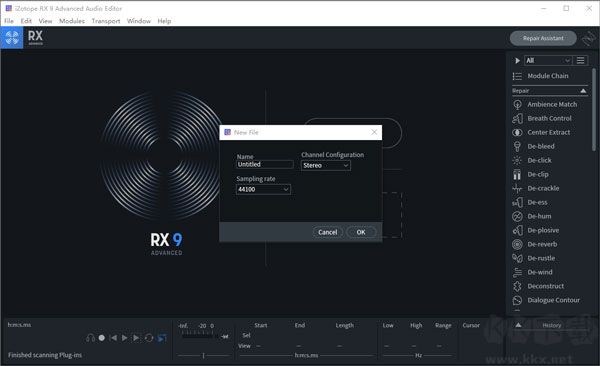600x366 pixels.
Task: Close the New File dialog
Action: [374, 132]
